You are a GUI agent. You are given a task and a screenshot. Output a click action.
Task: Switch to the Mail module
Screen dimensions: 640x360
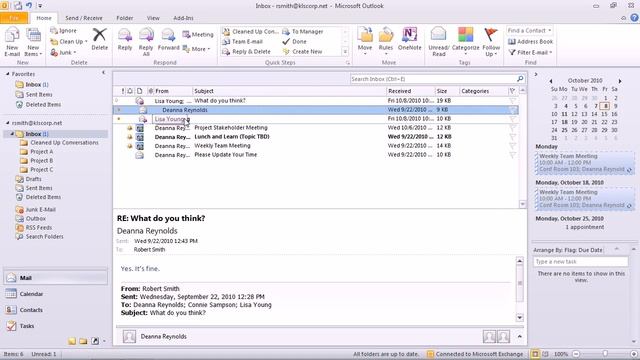pyautogui.click(x=56, y=278)
